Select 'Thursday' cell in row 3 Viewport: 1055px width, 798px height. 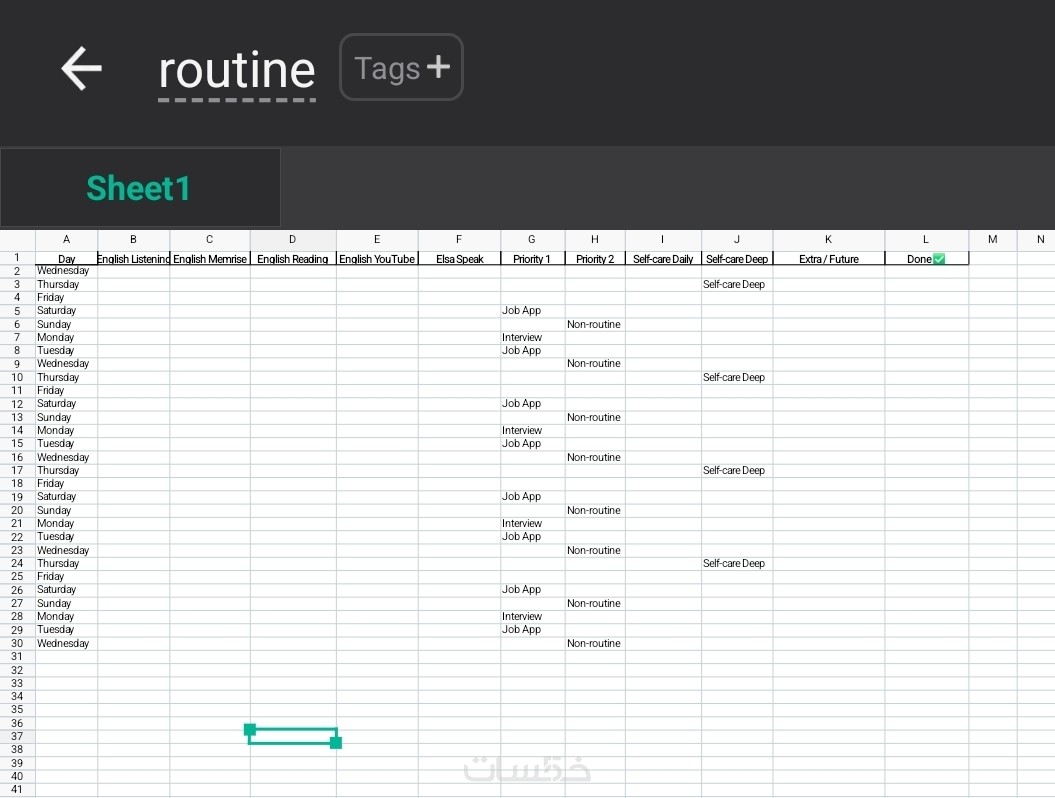click(x=67, y=285)
